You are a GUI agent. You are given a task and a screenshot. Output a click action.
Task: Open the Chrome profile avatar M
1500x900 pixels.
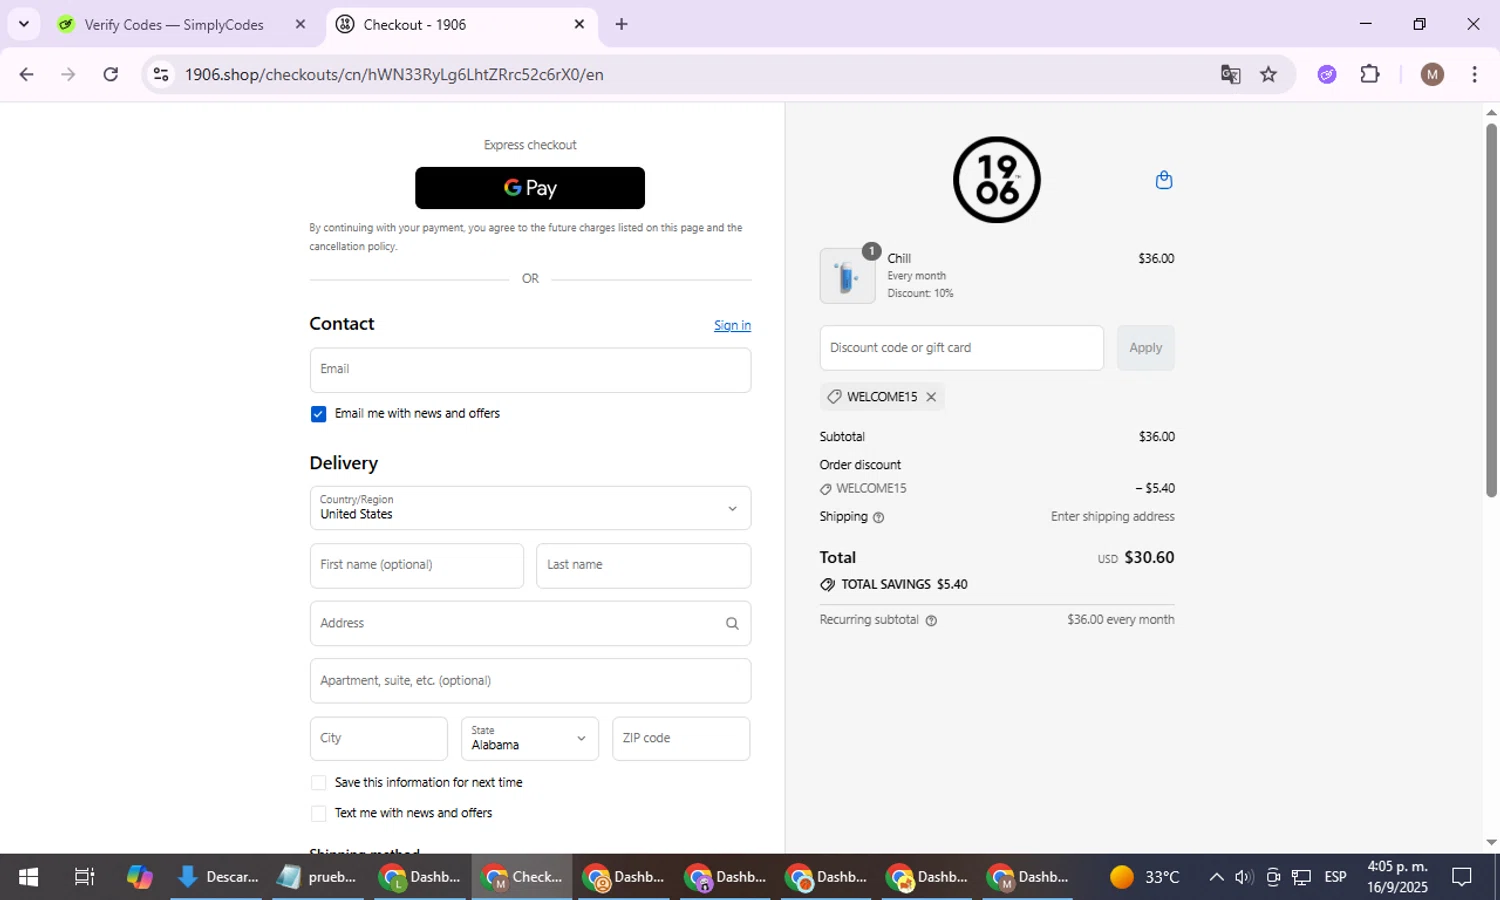tap(1432, 74)
